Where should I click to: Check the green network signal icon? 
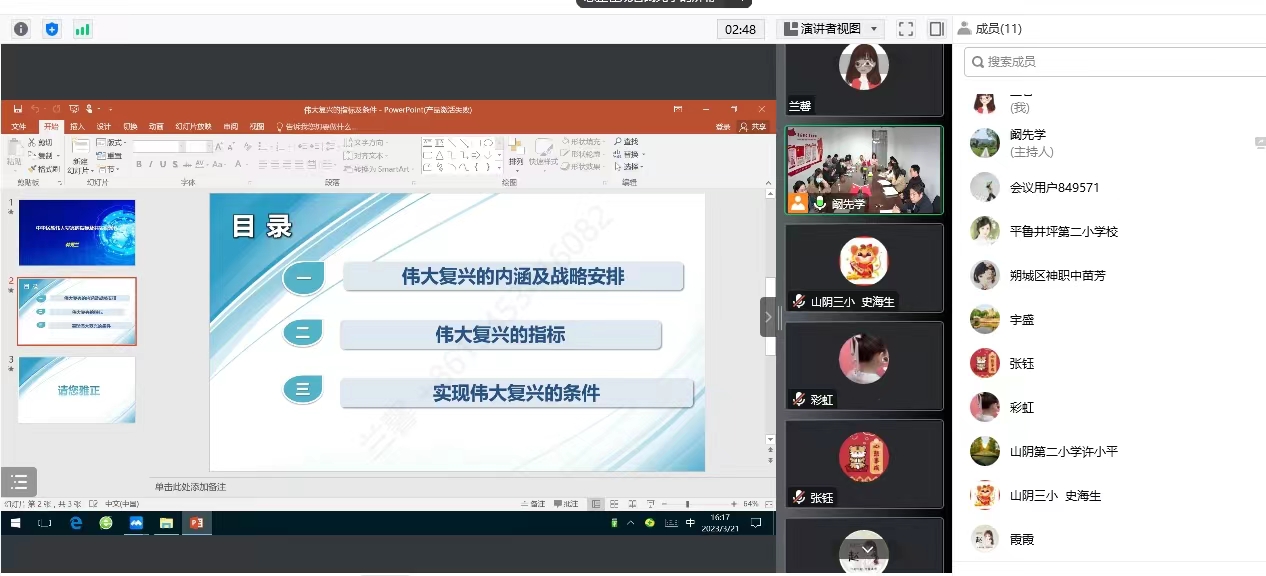82,29
